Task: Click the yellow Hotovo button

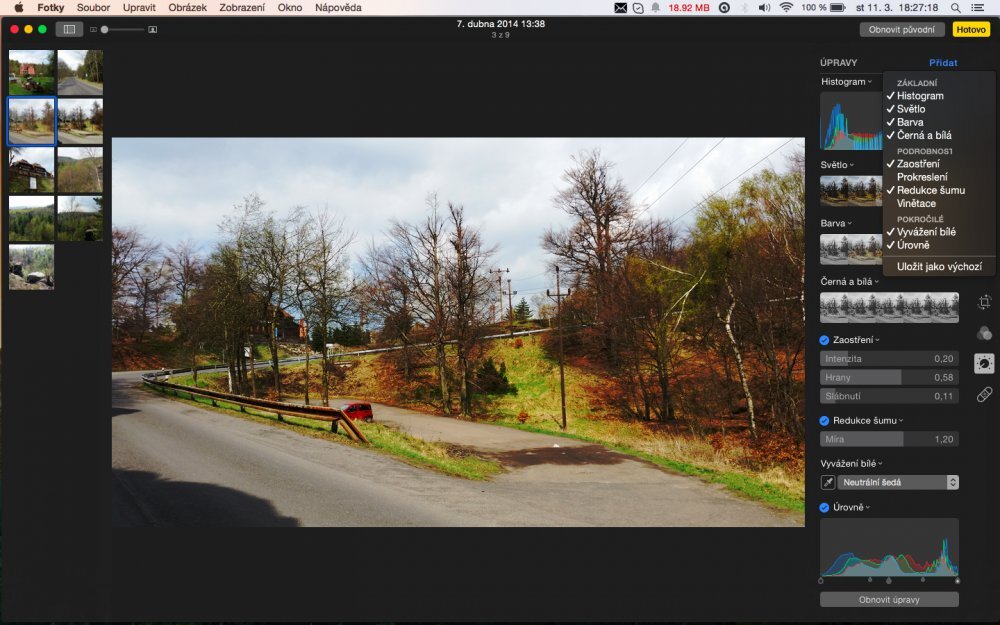Action: tap(970, 29)
